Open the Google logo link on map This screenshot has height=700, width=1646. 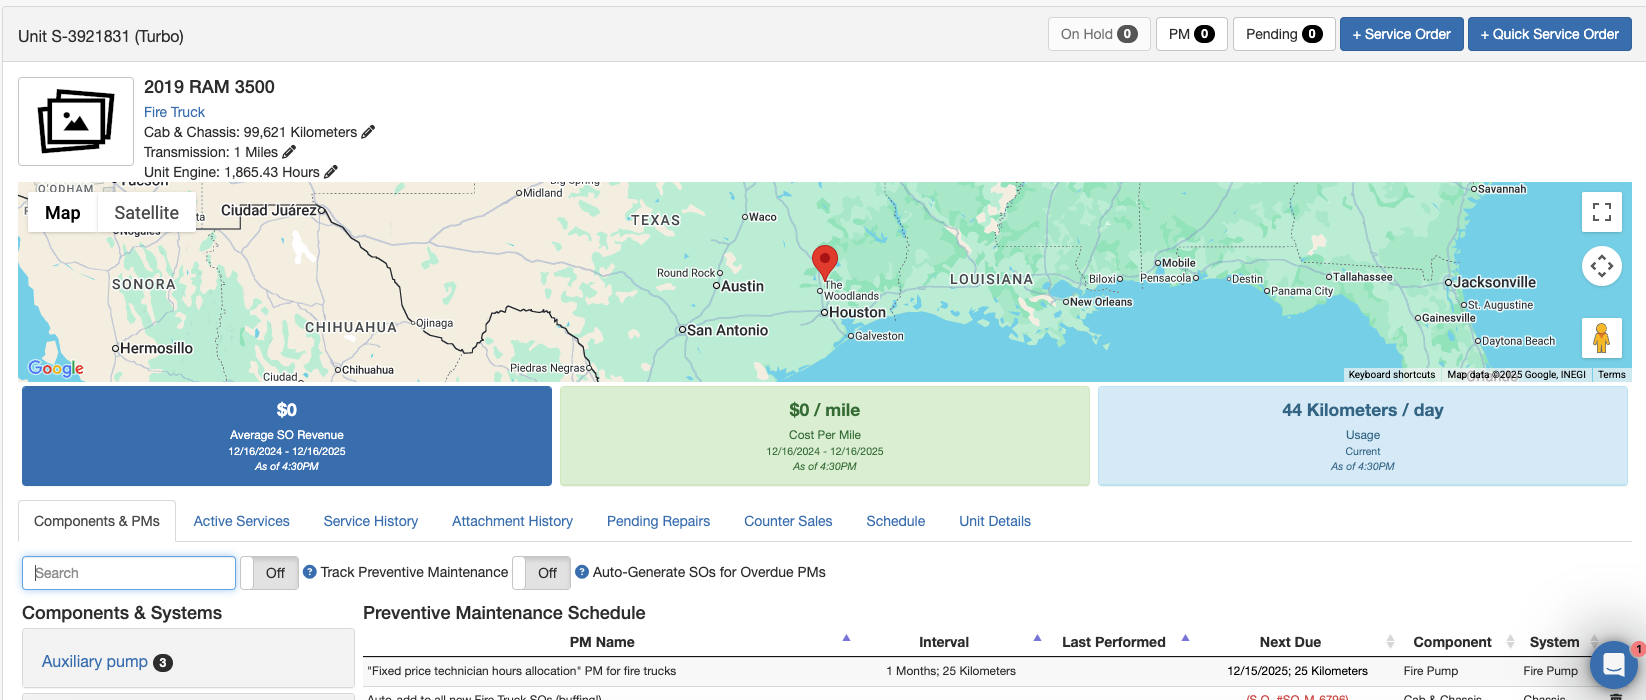56,368
